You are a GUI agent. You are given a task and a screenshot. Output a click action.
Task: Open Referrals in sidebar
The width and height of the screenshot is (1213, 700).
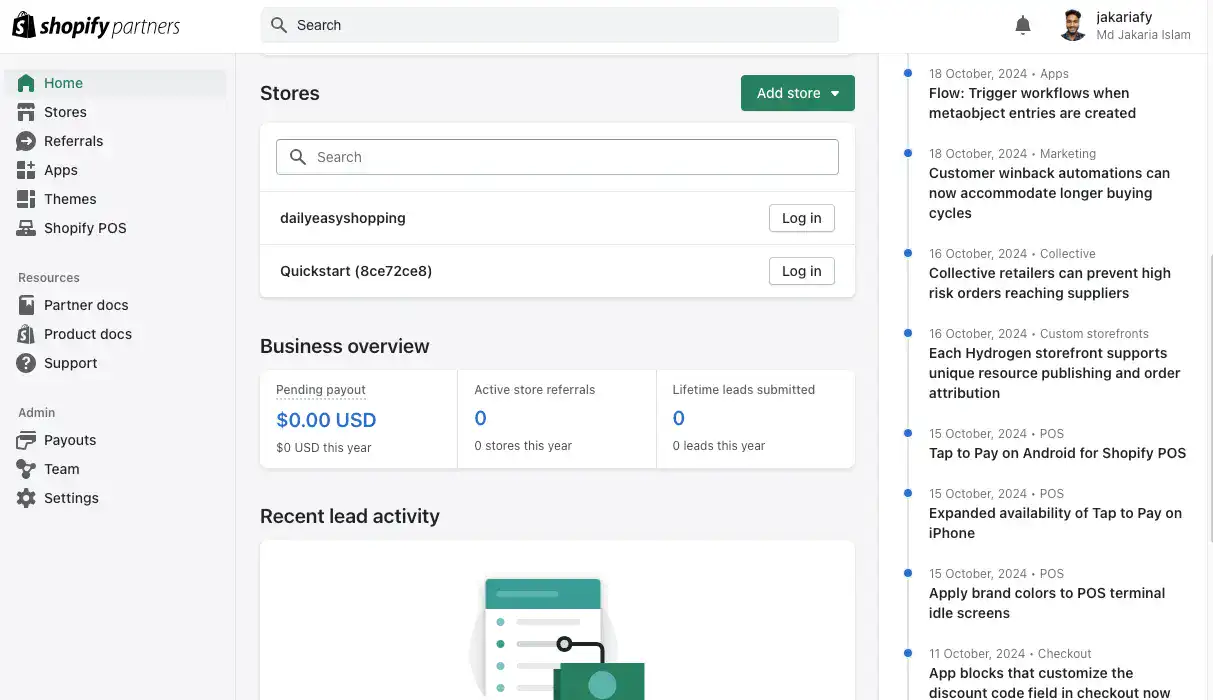pyautogui.click(x=115, y=141)
